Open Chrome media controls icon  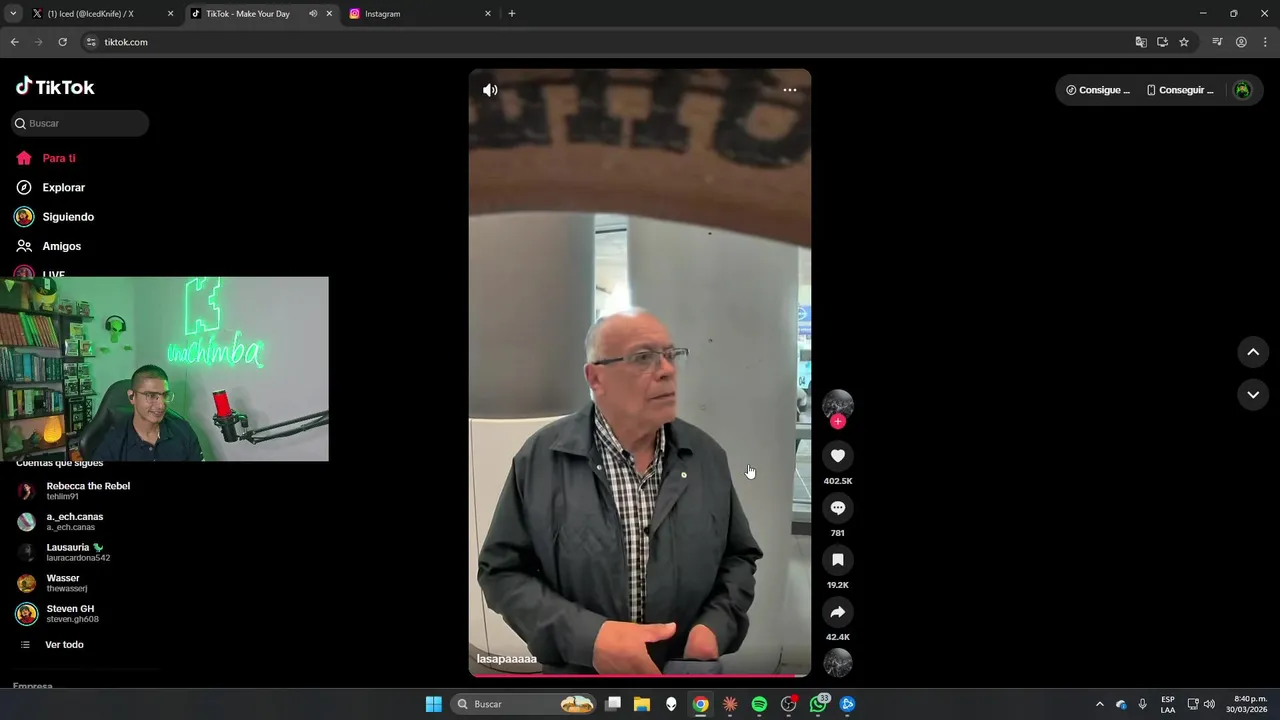point(1217,42)
